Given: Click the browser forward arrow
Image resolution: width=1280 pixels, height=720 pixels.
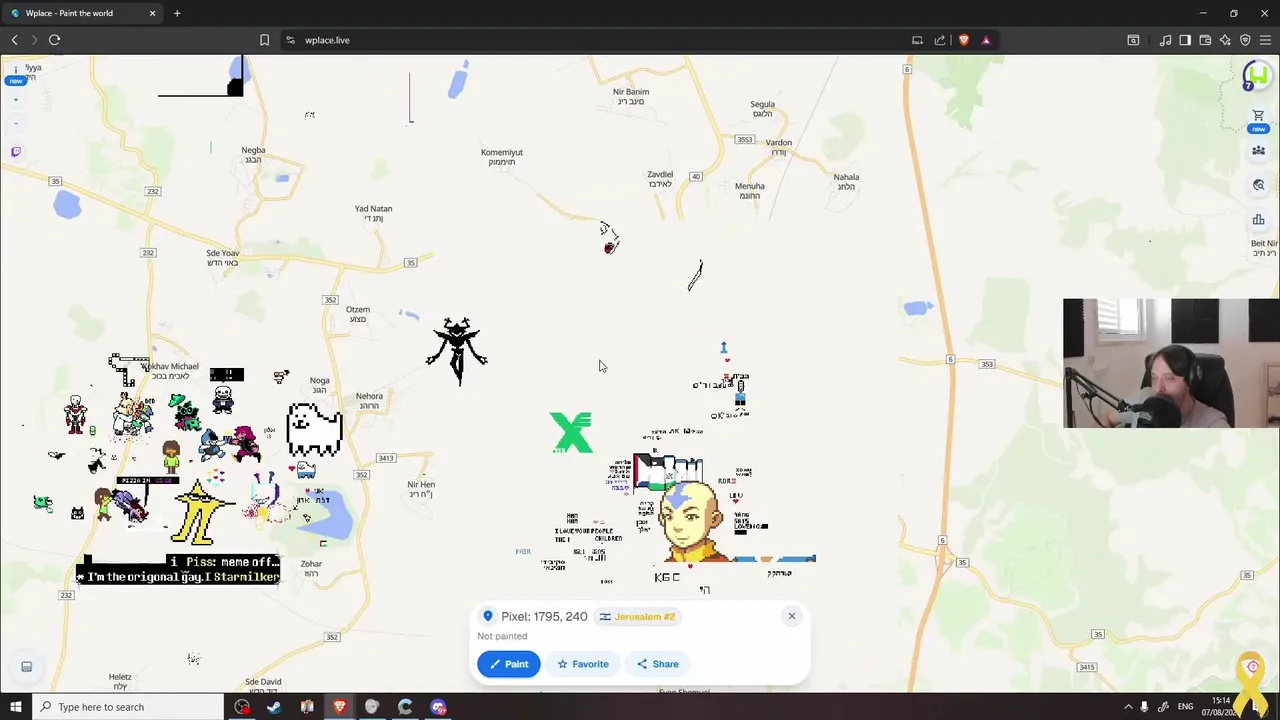Looking at the screenshot, I should [x=34, y=40].
